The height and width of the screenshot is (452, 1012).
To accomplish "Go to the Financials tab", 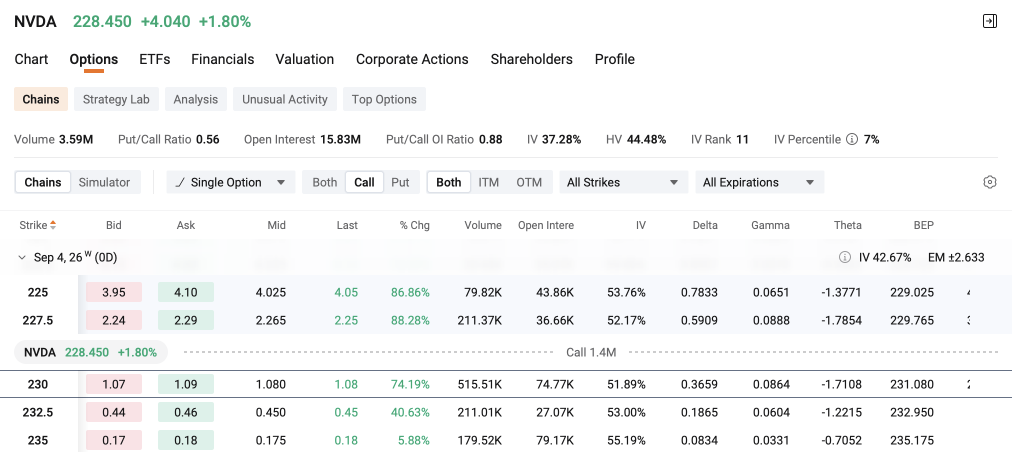I will point(223,59).
